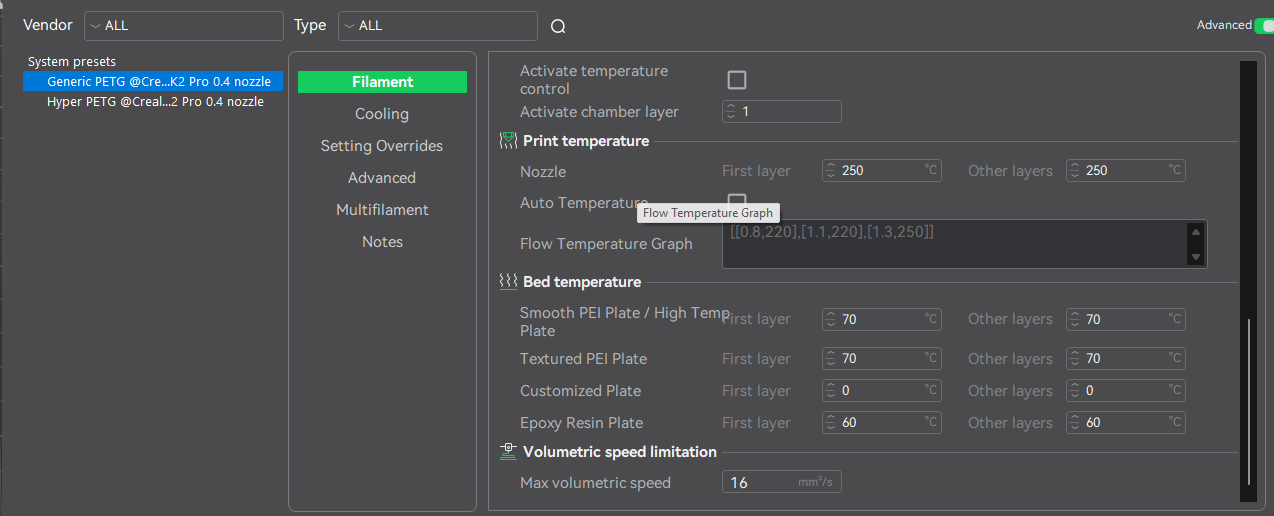
Task: Go to the Multifilament tab
Action: coord(382,210)
